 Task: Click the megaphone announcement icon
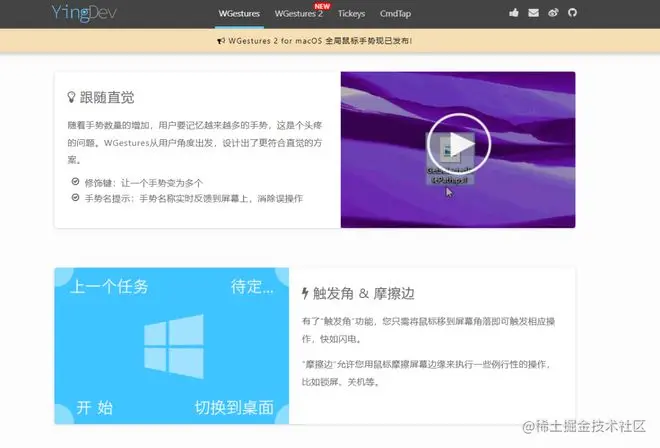221,41
